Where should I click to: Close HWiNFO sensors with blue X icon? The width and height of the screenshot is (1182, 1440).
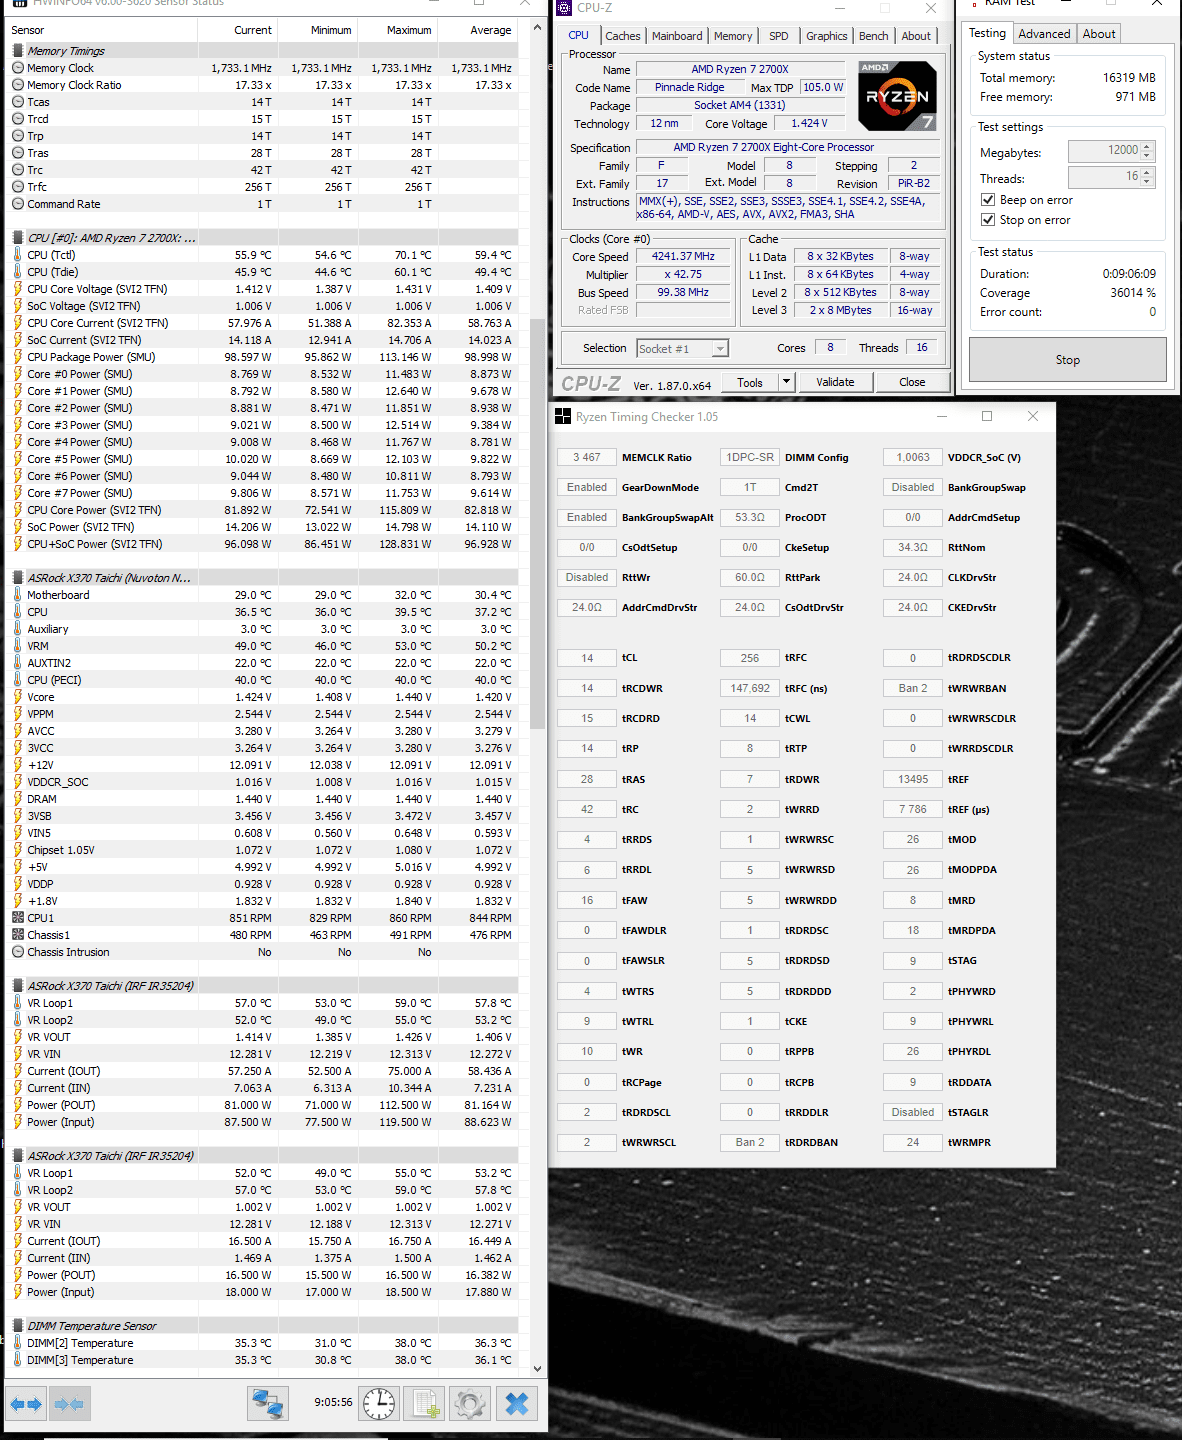pyautogui.click(x=516, y=1404)
